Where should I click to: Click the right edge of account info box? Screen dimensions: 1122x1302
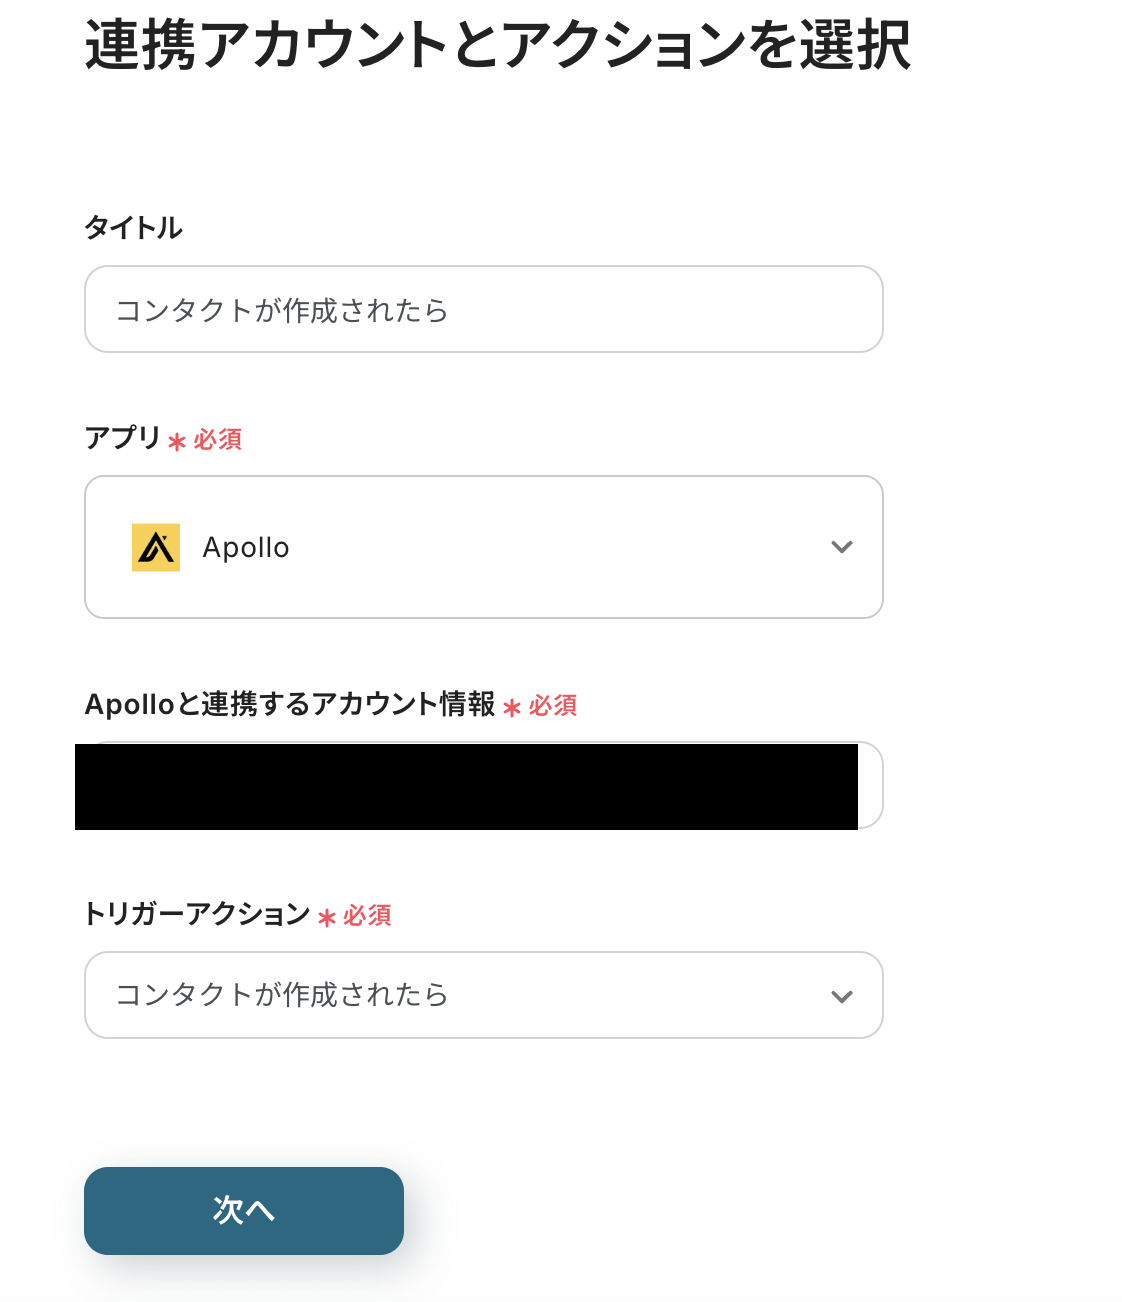[870, 786]
